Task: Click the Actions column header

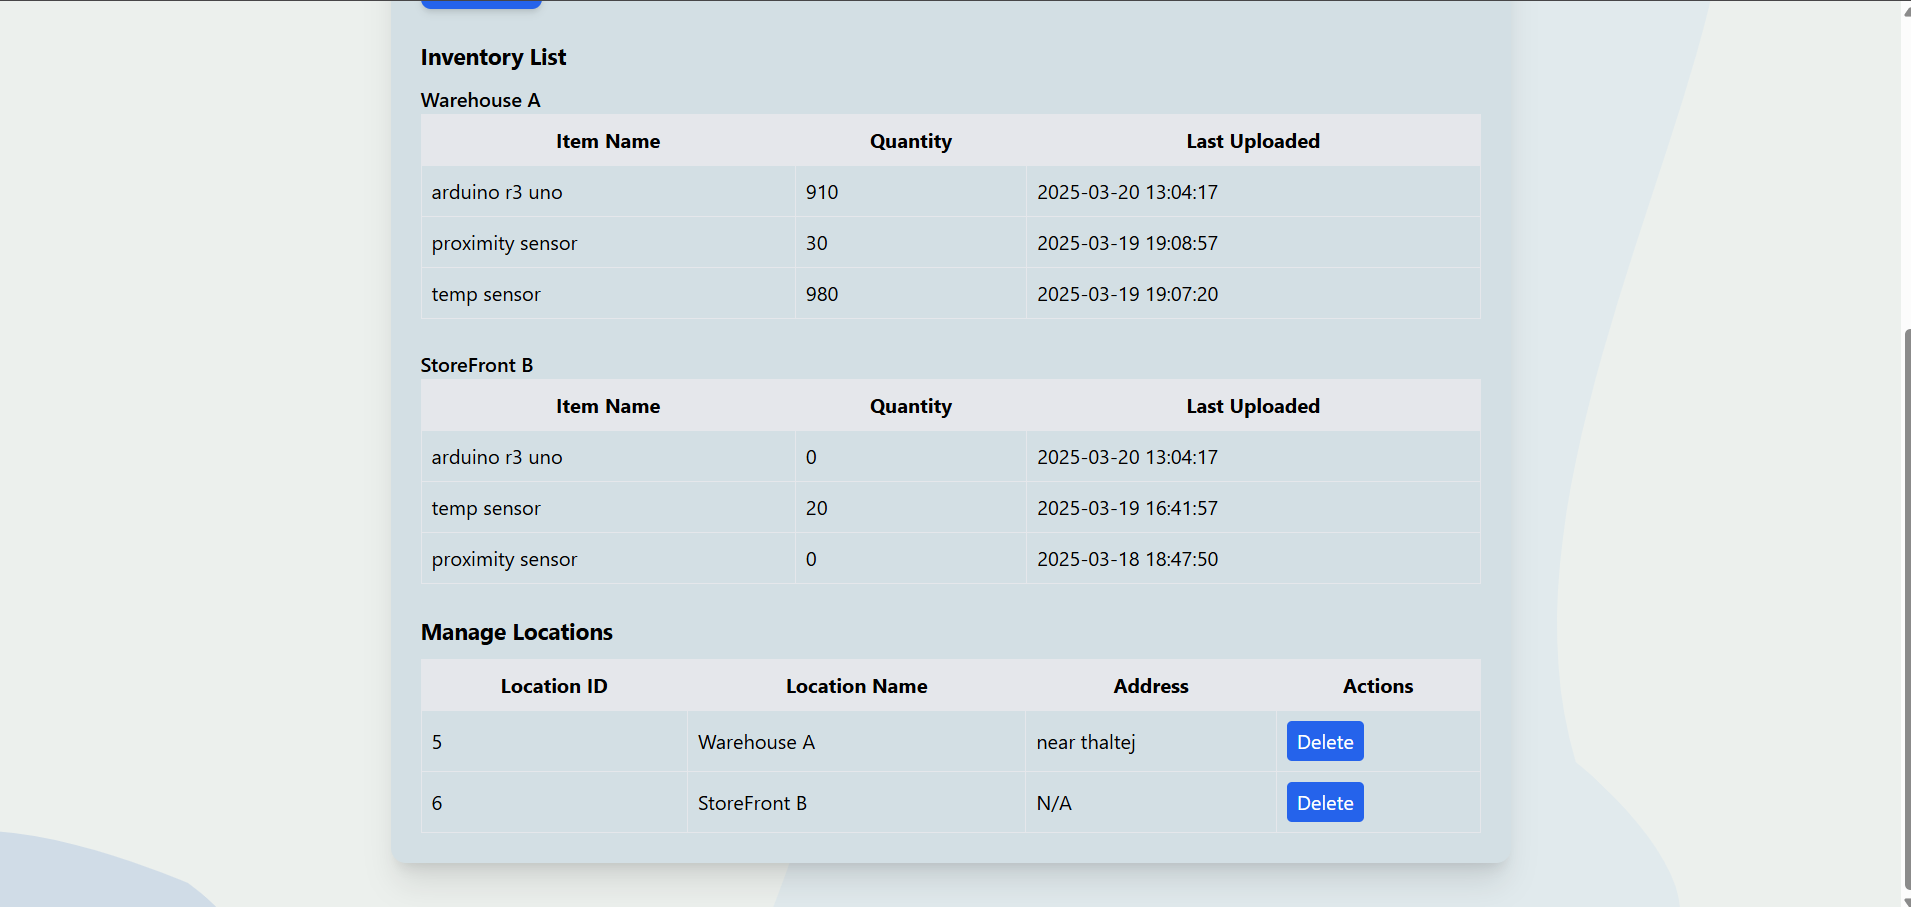Action: point(1377,686)
